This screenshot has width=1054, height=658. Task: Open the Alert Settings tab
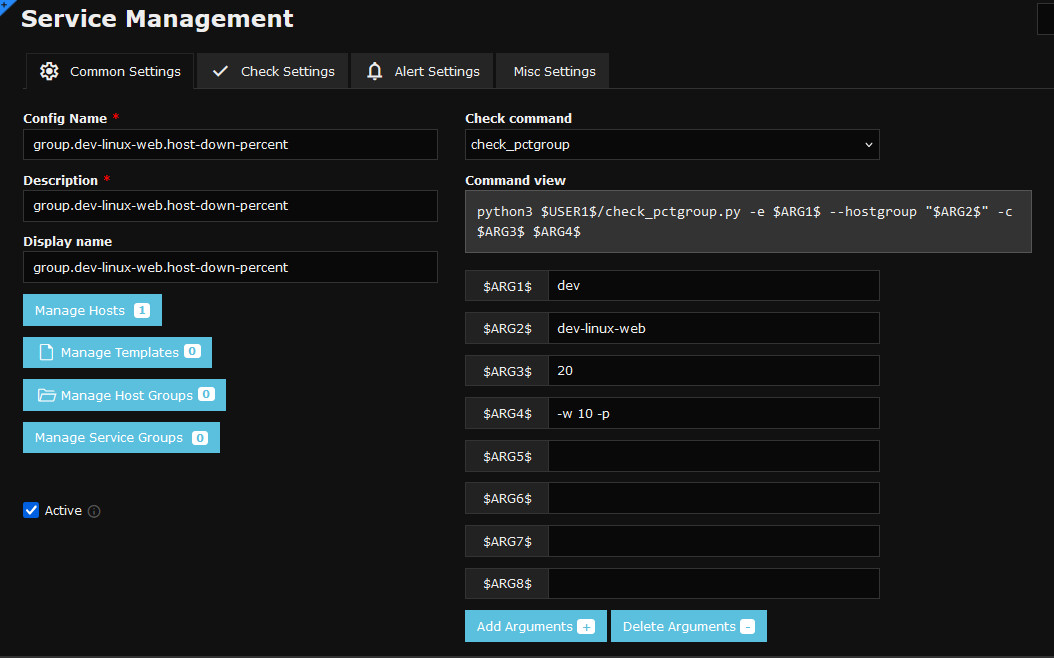pos(422,71)
